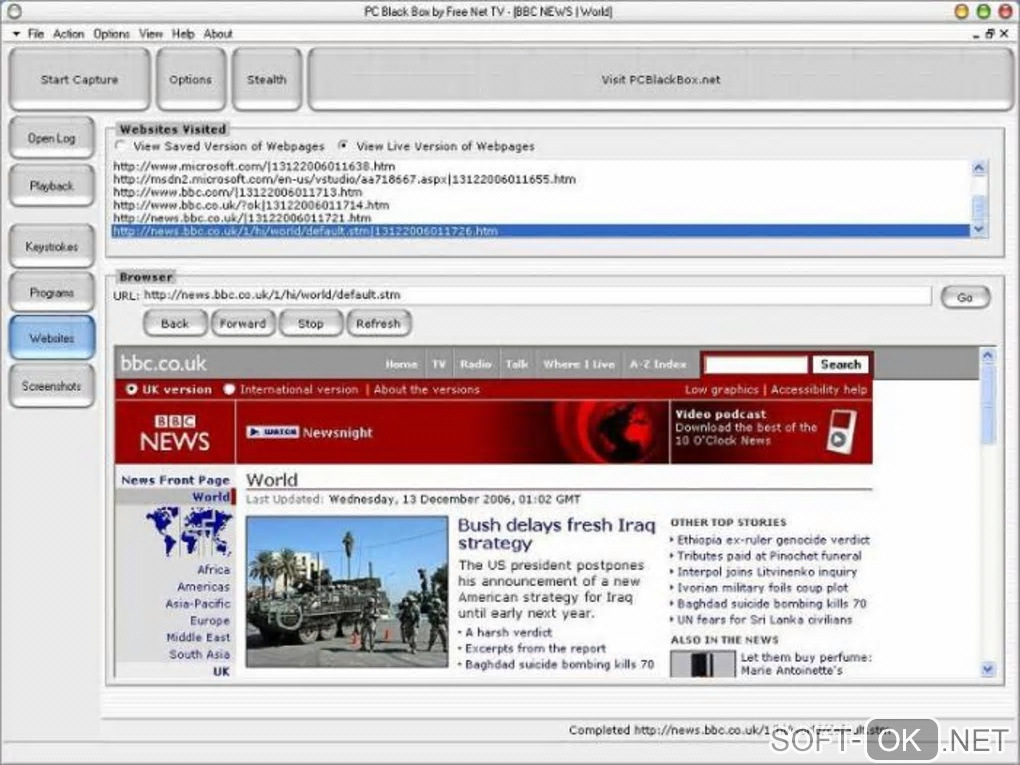The width and height of the screenshot is (1020, 765).
Task: Open Africa region link
Action: click(x=214, y=570)
